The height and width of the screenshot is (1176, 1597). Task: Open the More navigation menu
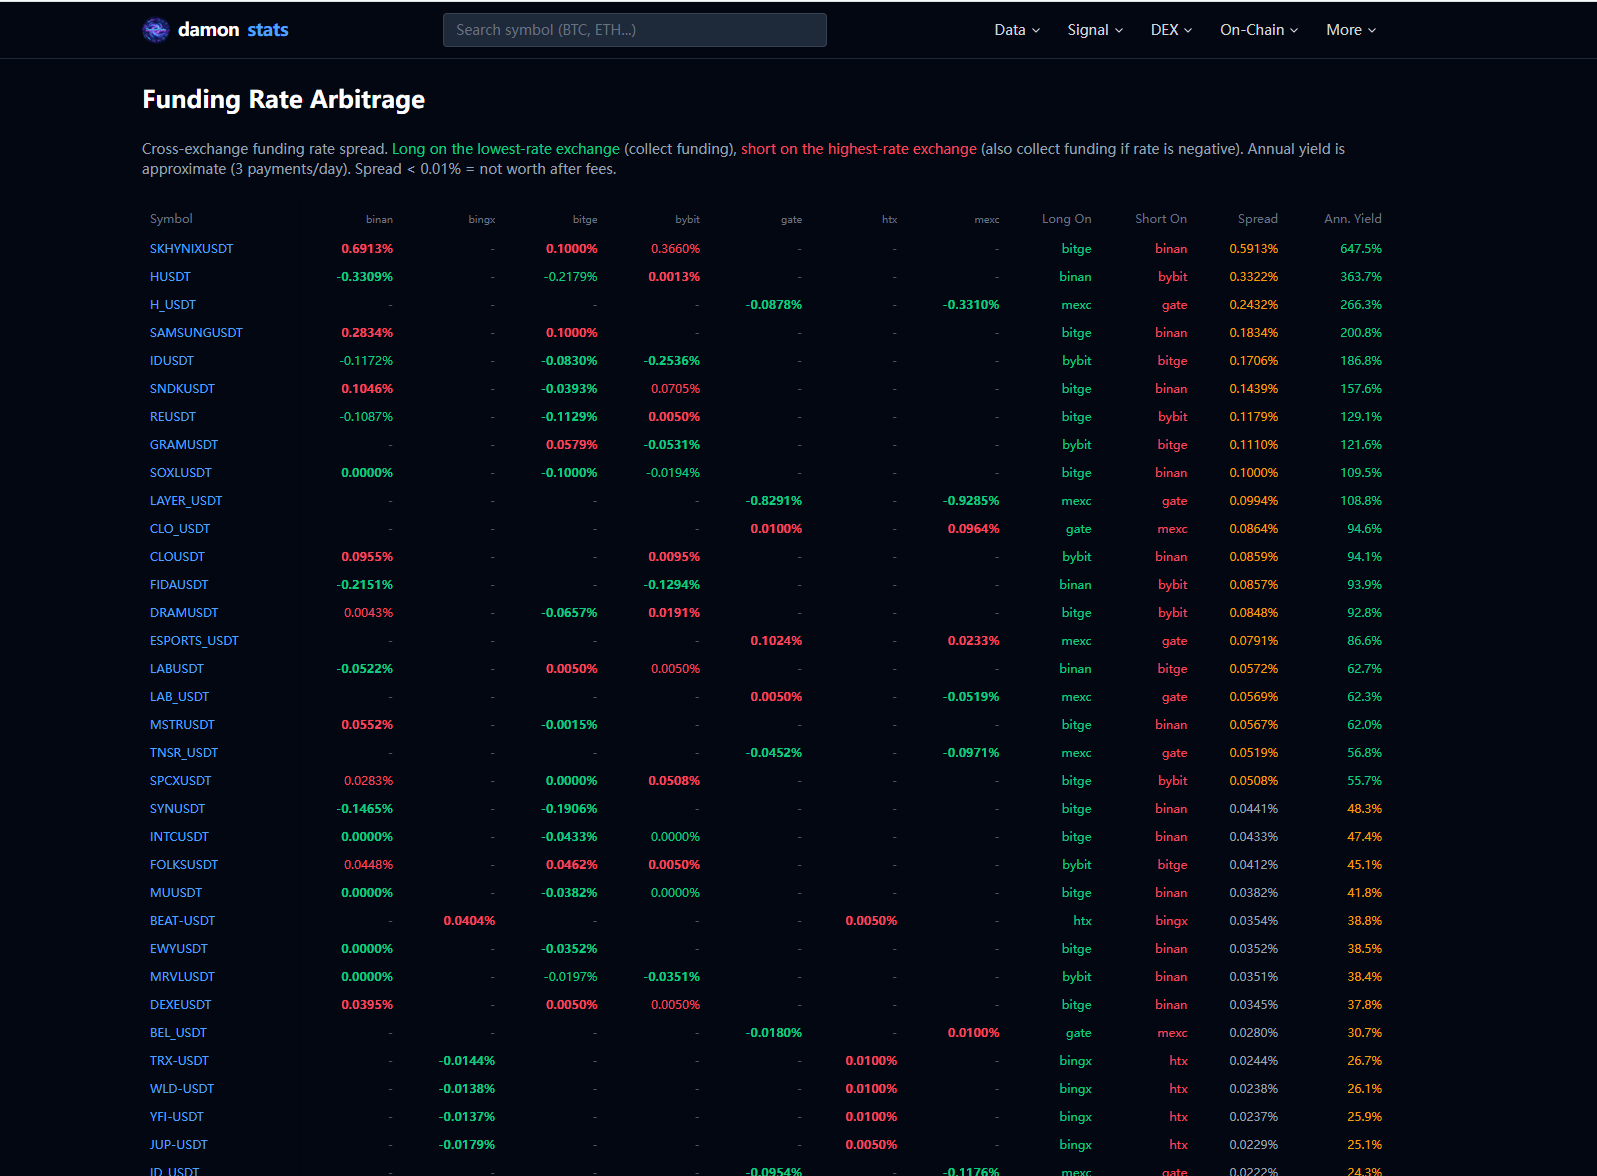pos(1351,30)
